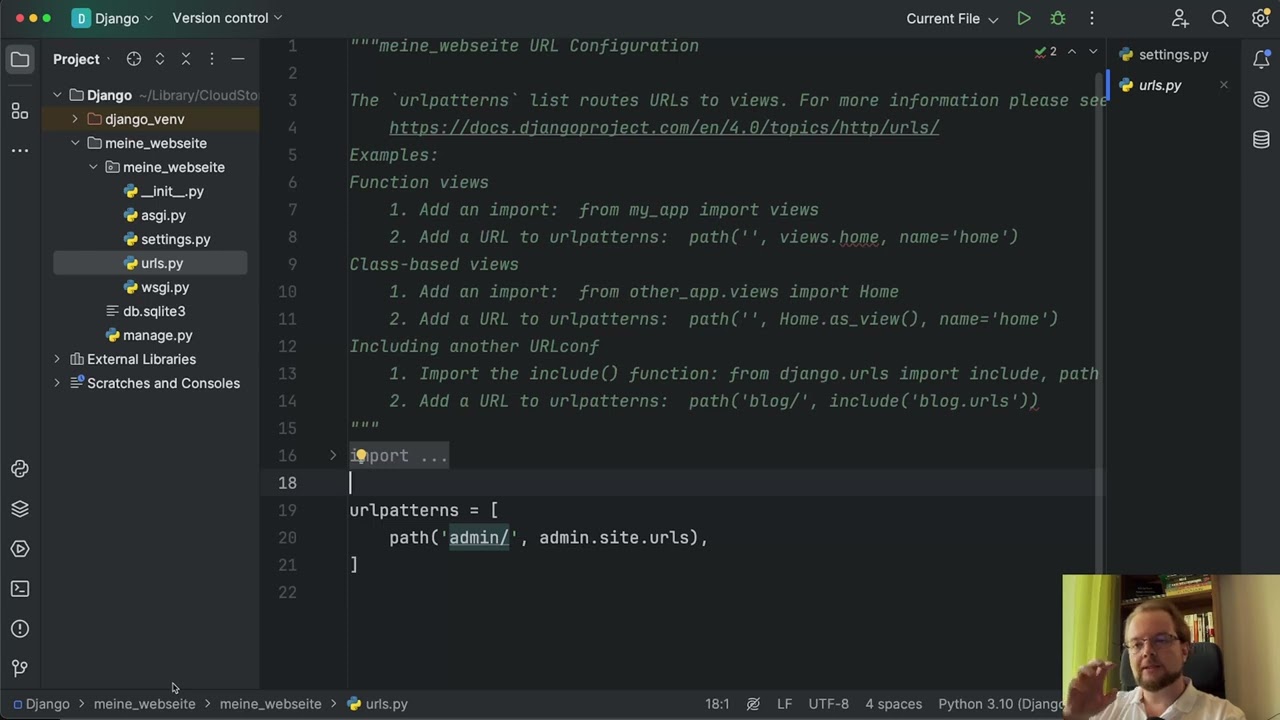Image resolution: width=1280 pixels, height=720 pixels.
Task: Jump to the previous highlighted problem arrow
Action: 1072,52
